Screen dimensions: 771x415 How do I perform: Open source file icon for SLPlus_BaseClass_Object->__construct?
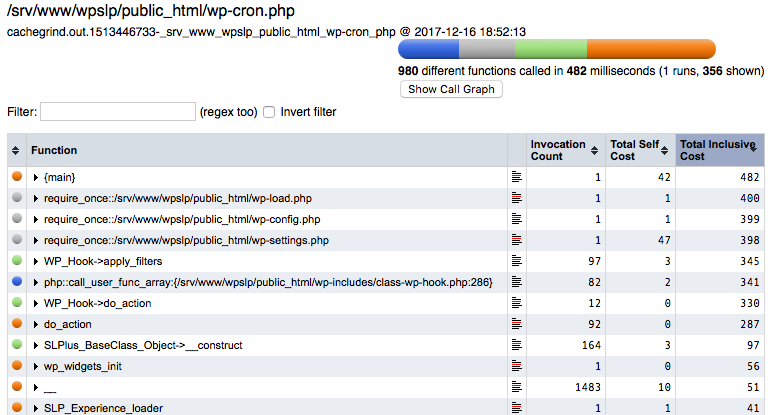point(516,345)
